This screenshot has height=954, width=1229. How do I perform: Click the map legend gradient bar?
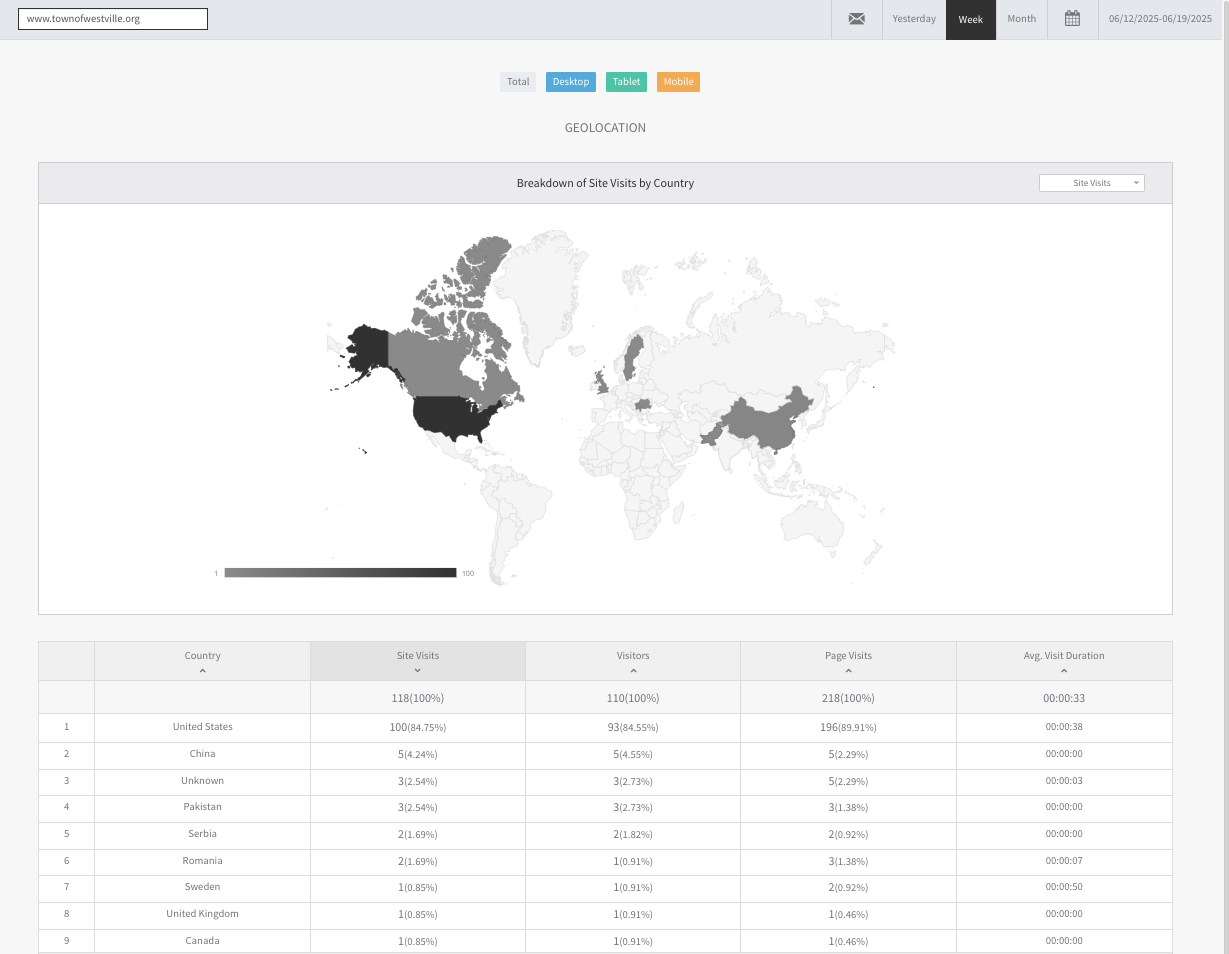pyautogui.click(x=340, y=573)
